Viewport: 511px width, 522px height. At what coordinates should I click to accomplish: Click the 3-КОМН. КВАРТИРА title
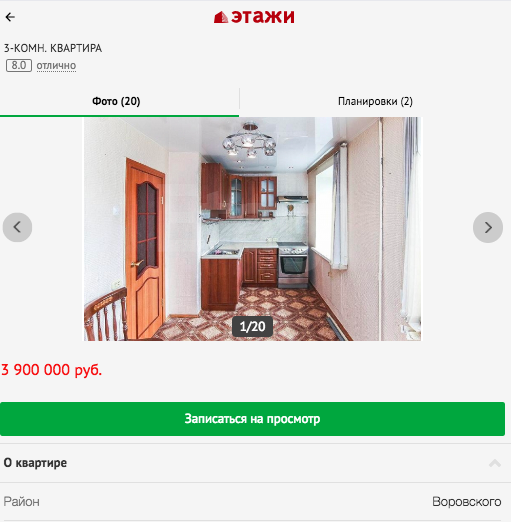53,48
